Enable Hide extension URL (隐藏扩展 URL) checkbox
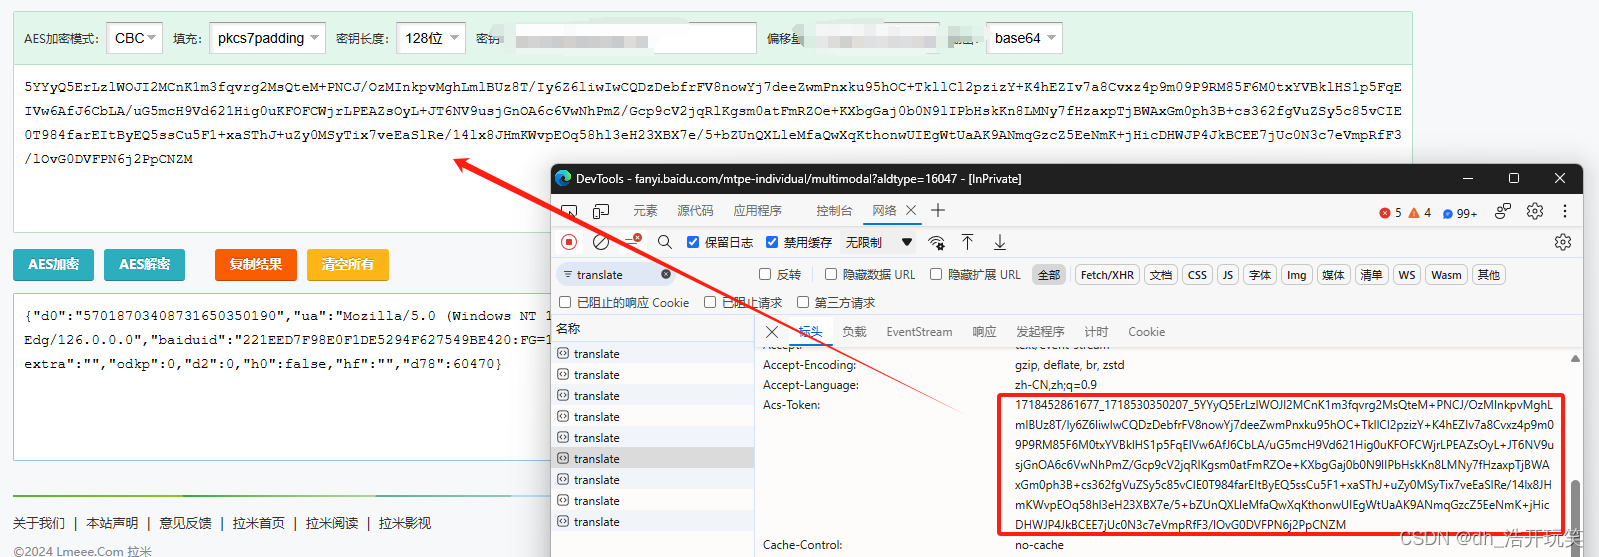Screen dimensions: 1599x557 [x=936, y=274]
